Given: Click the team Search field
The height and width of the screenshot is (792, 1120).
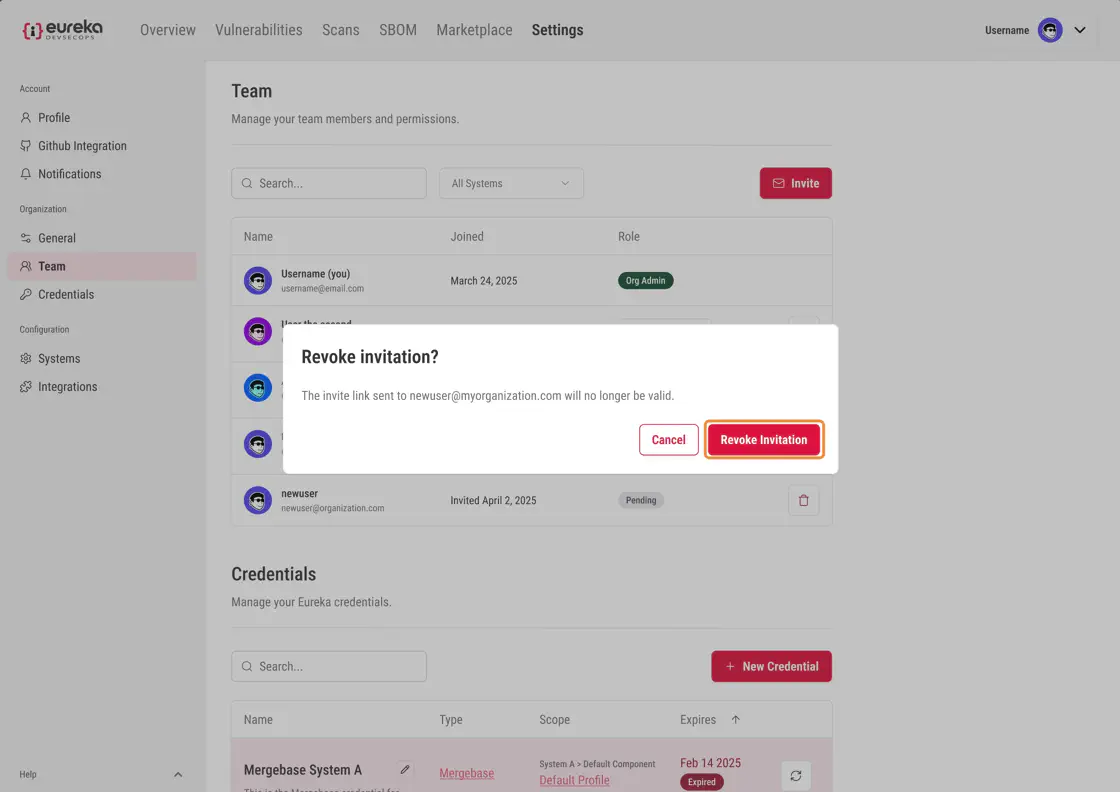Looking at the screenshot, I should pos(329,183).
